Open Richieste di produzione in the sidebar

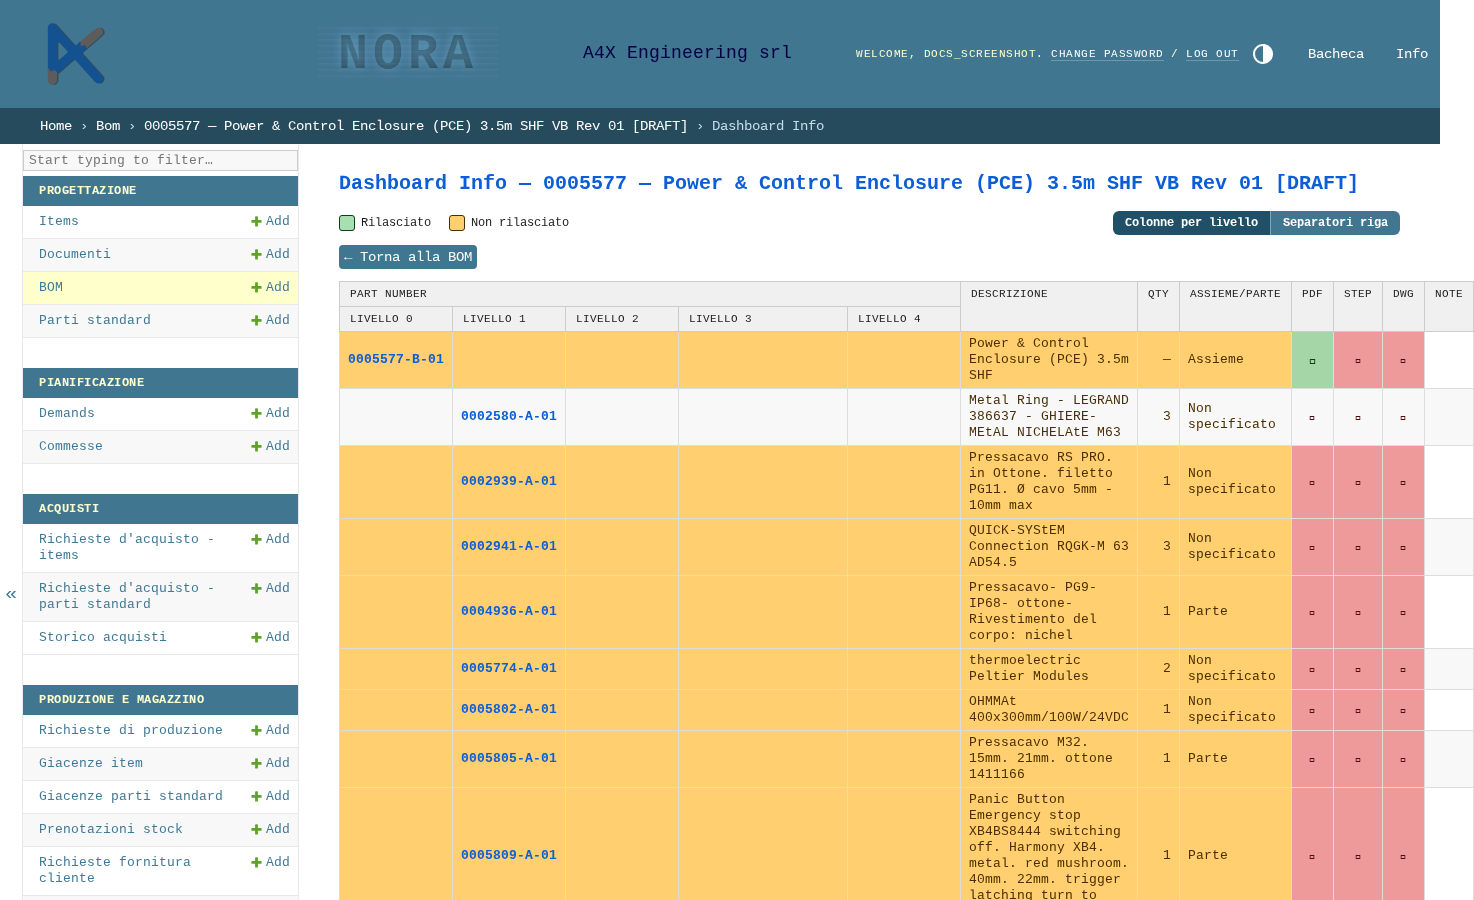(x=131, y=730)
